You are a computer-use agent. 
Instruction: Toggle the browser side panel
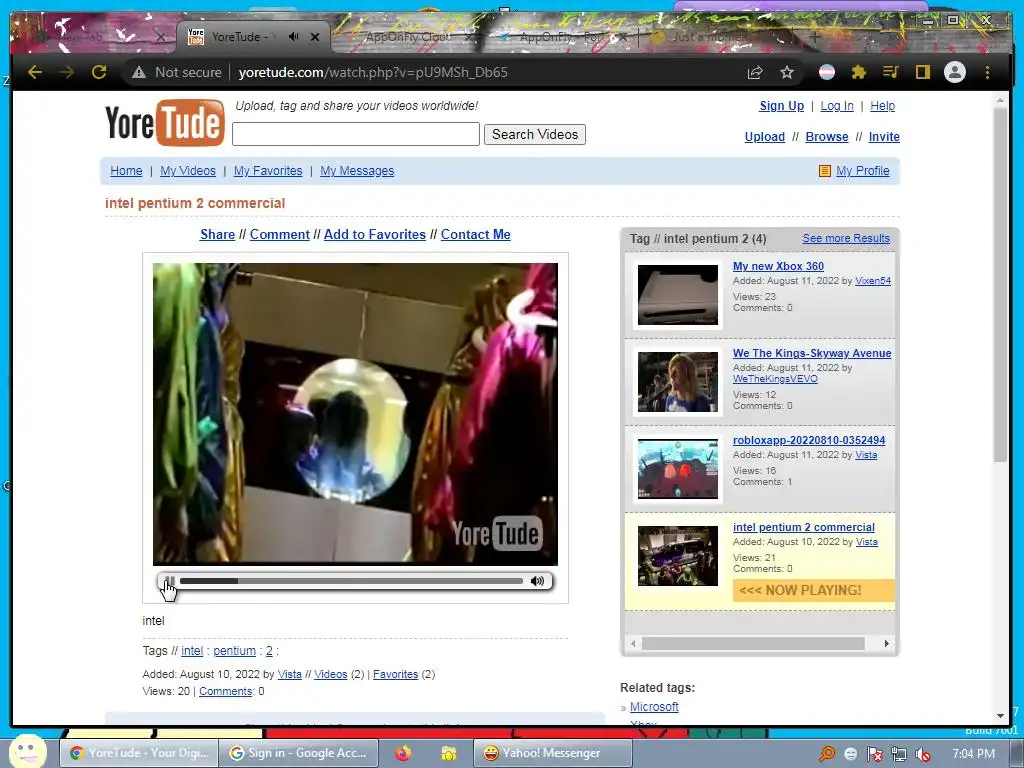[x=922, y=72]
